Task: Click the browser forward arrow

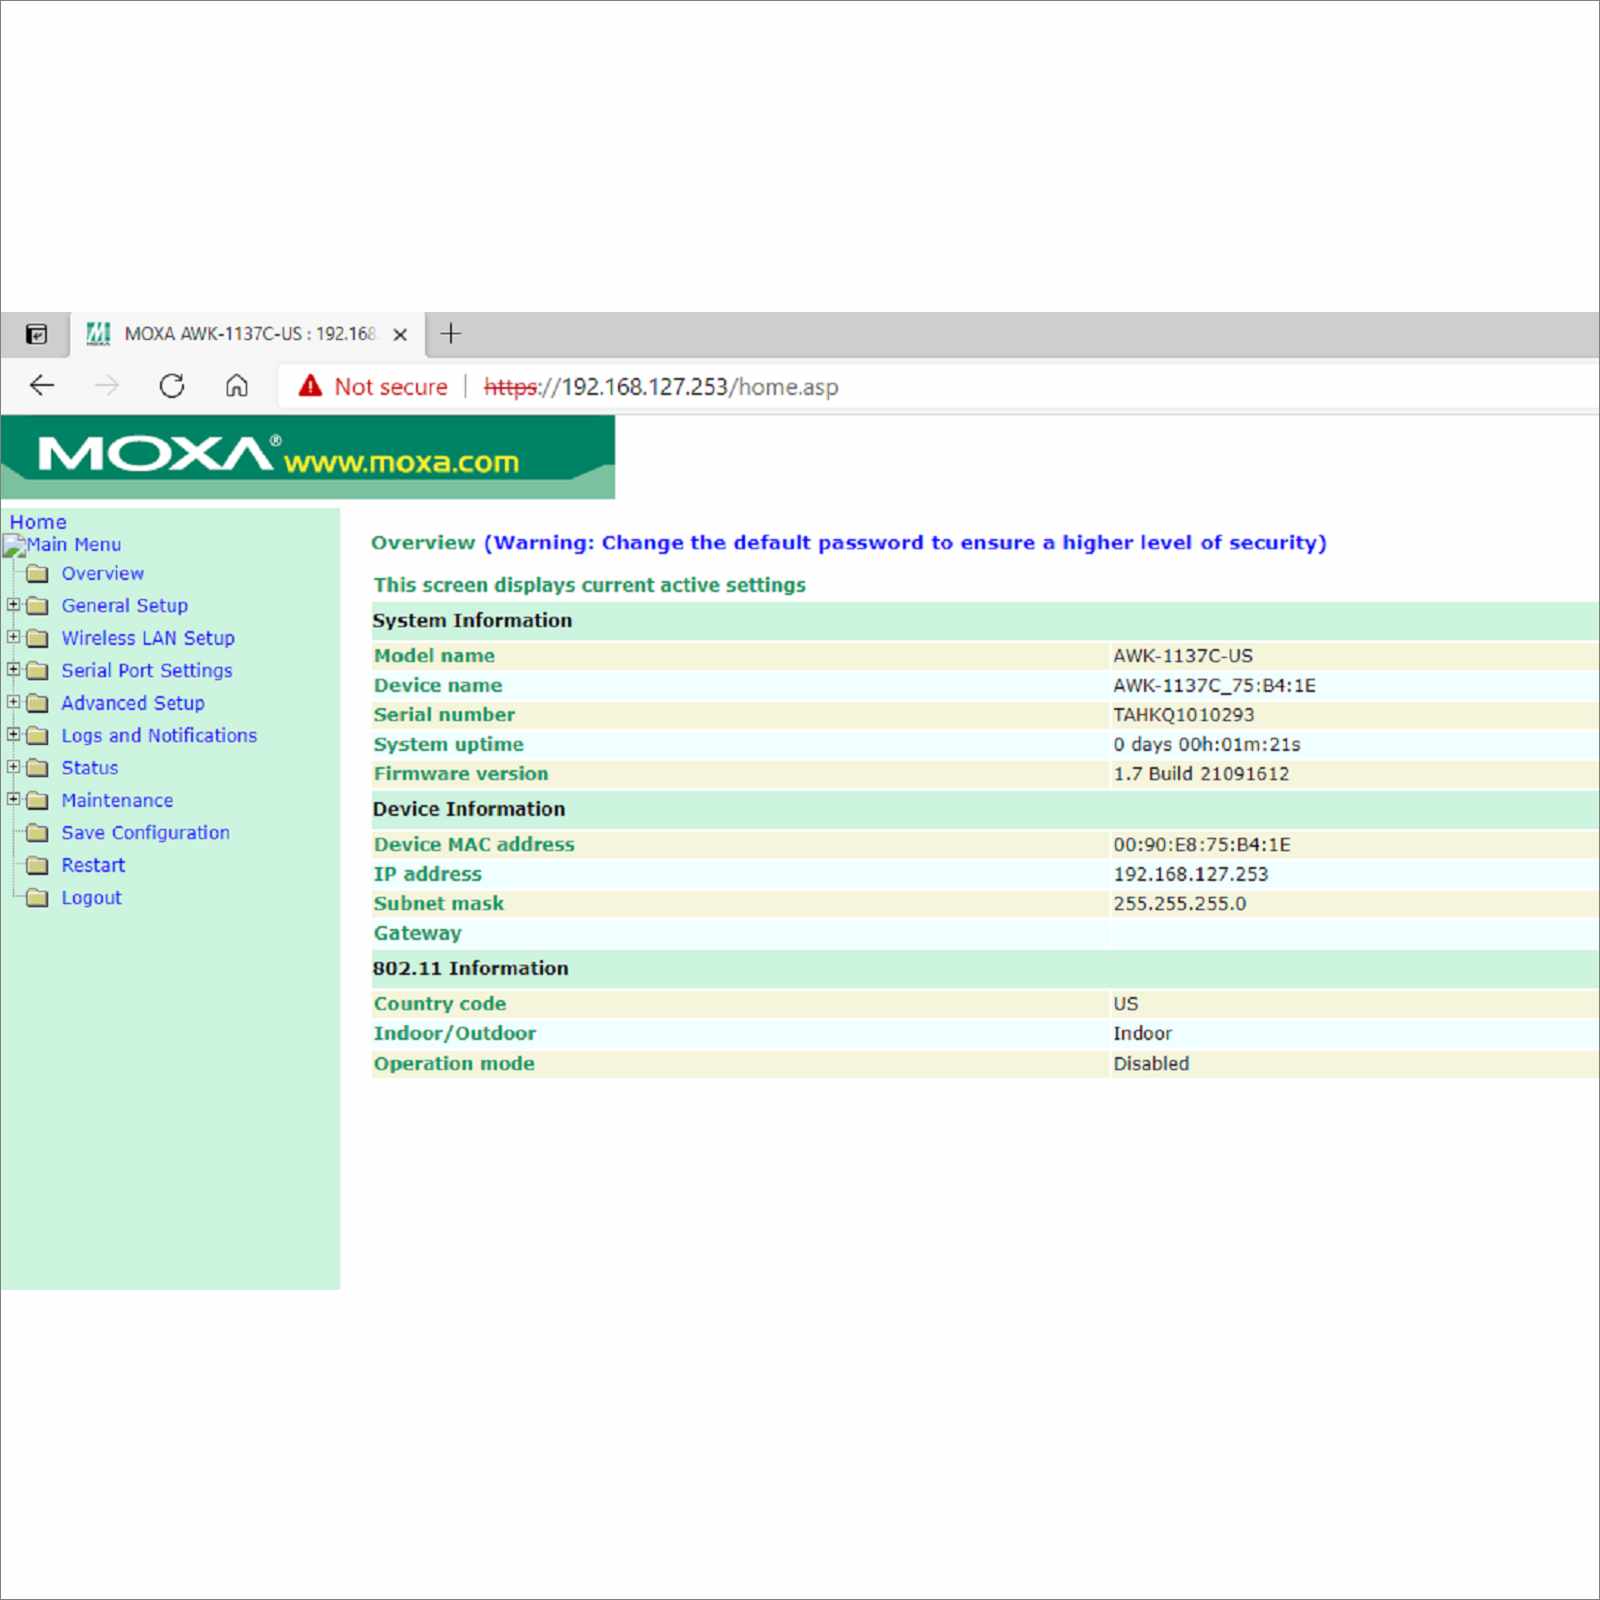Action: click(x=106, y=385)
